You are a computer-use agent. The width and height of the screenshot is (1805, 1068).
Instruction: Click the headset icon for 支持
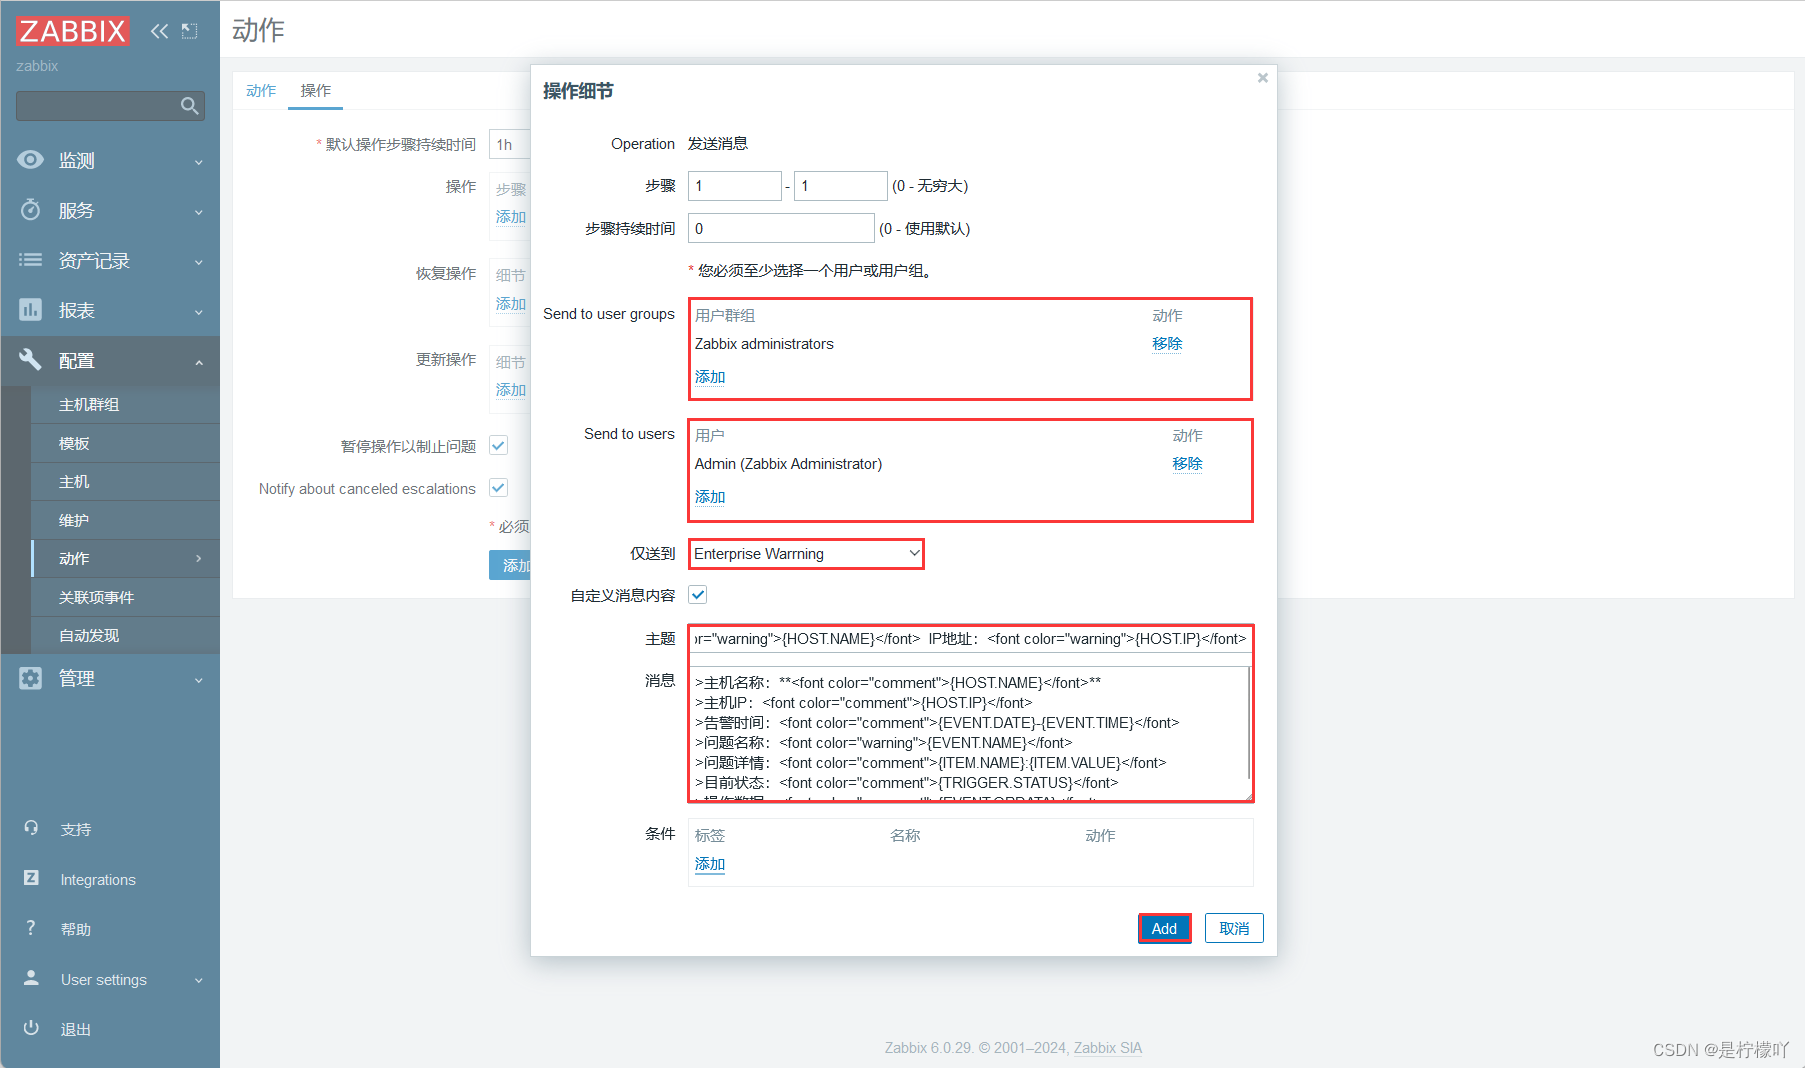31,828
